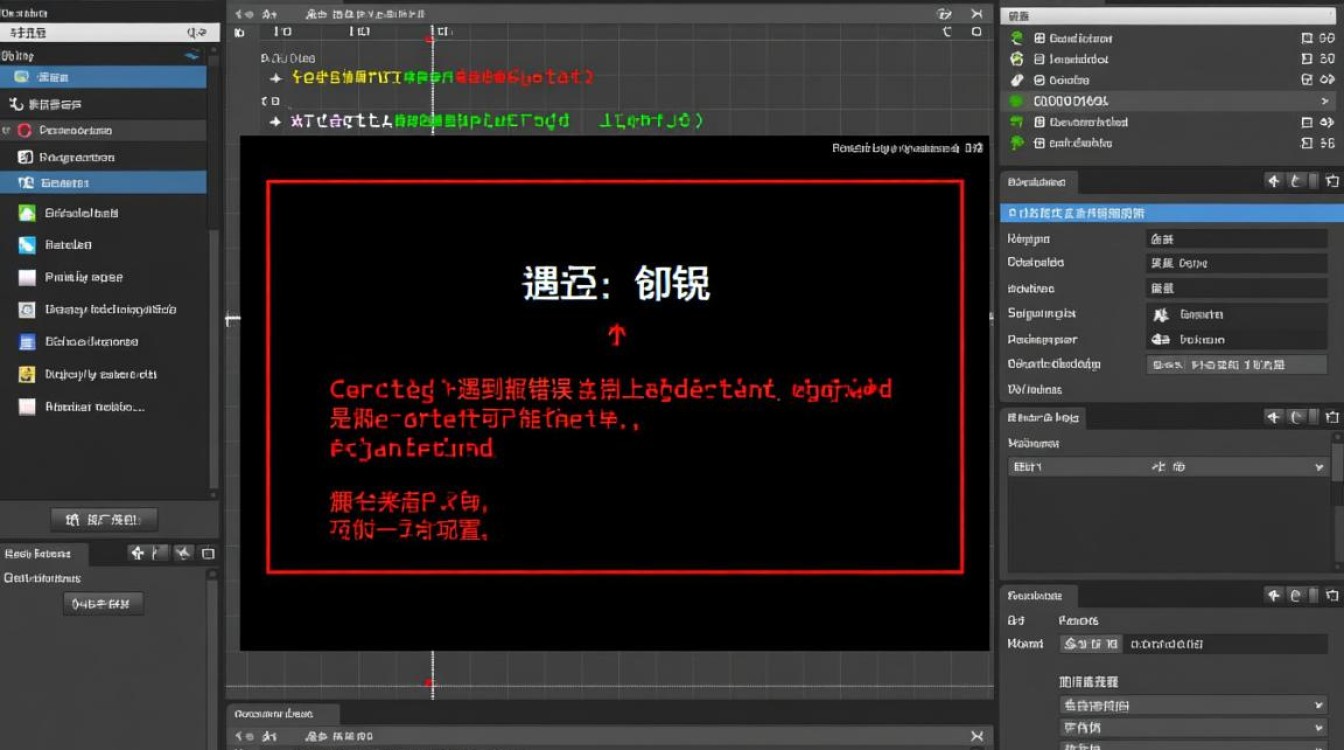Click the button below the left panel list
Image resolution: width=1344 pixels, height=750 pixels.
click(104, 519)
